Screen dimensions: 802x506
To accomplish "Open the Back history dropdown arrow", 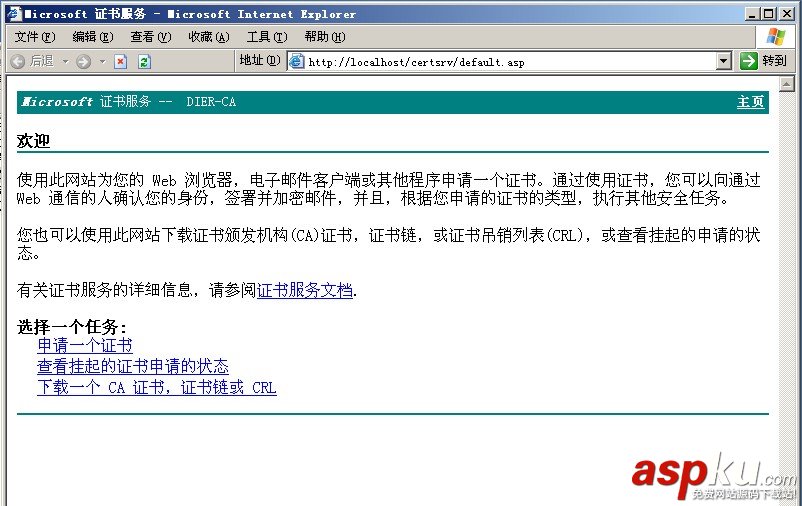I will (65, 62).
